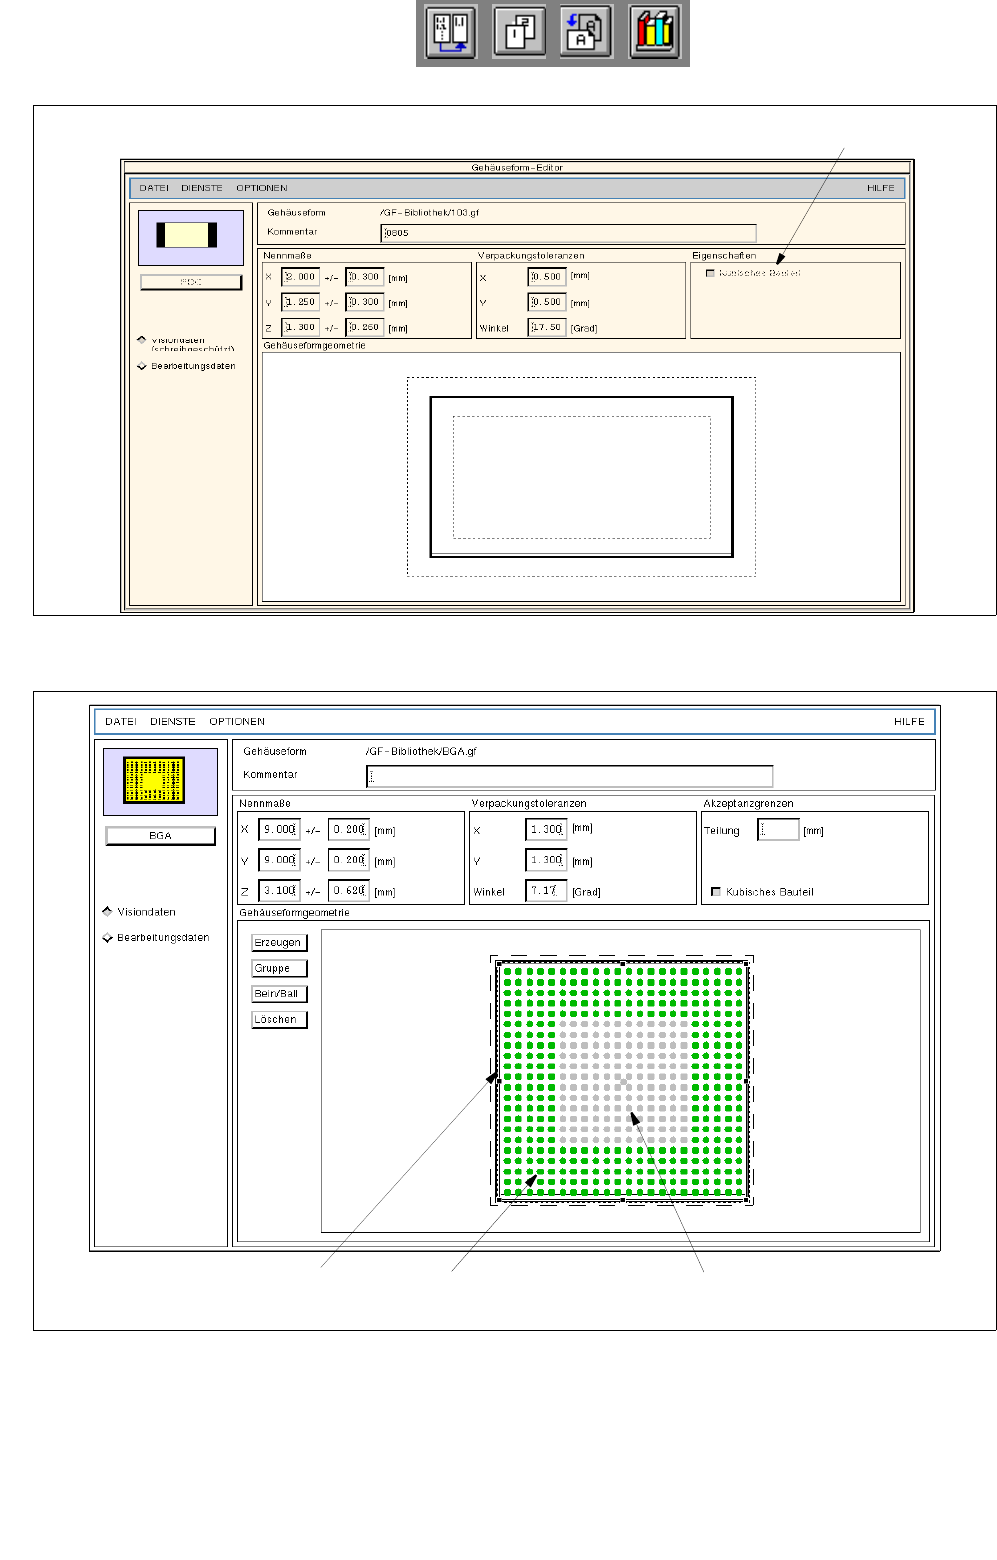Click the Gehäuseform-Editor title bar

[x=517, y=167]
